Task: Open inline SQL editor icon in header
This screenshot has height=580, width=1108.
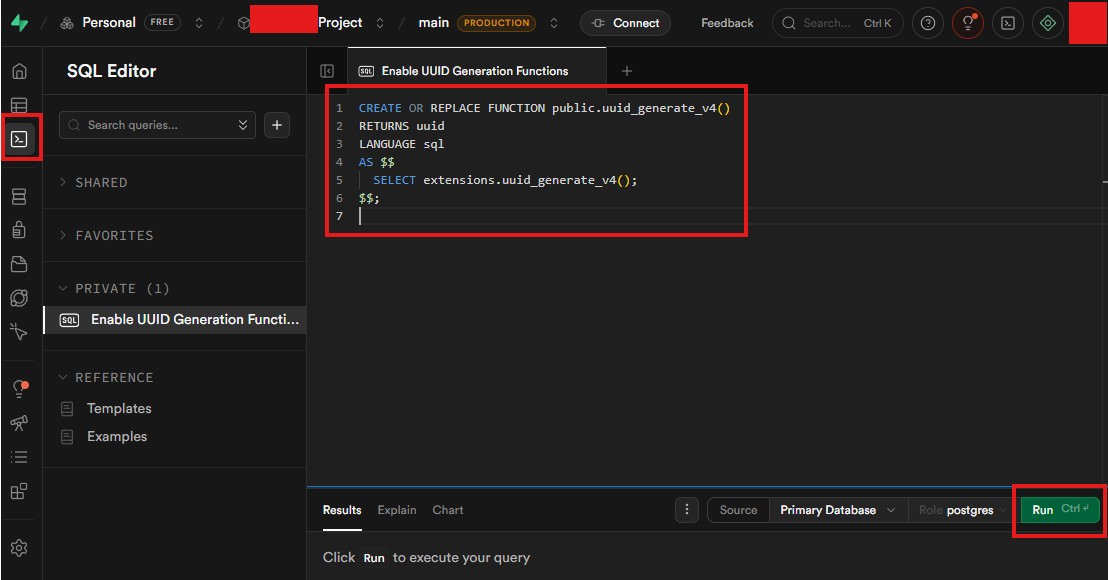Action: click(1008, 23)
